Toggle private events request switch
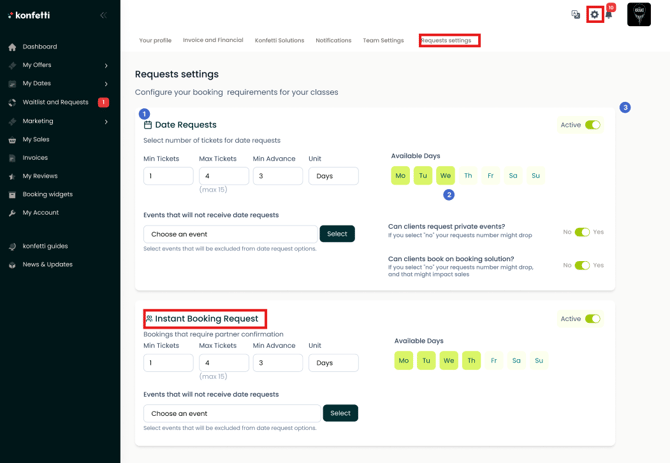Image resolution: width=670 pixels, height=463 pixels. tap(582, 232)
